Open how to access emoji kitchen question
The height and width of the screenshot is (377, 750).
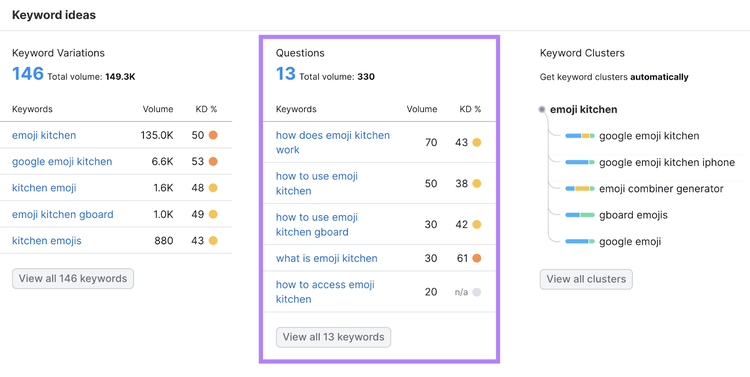click(x=325, y=292)
